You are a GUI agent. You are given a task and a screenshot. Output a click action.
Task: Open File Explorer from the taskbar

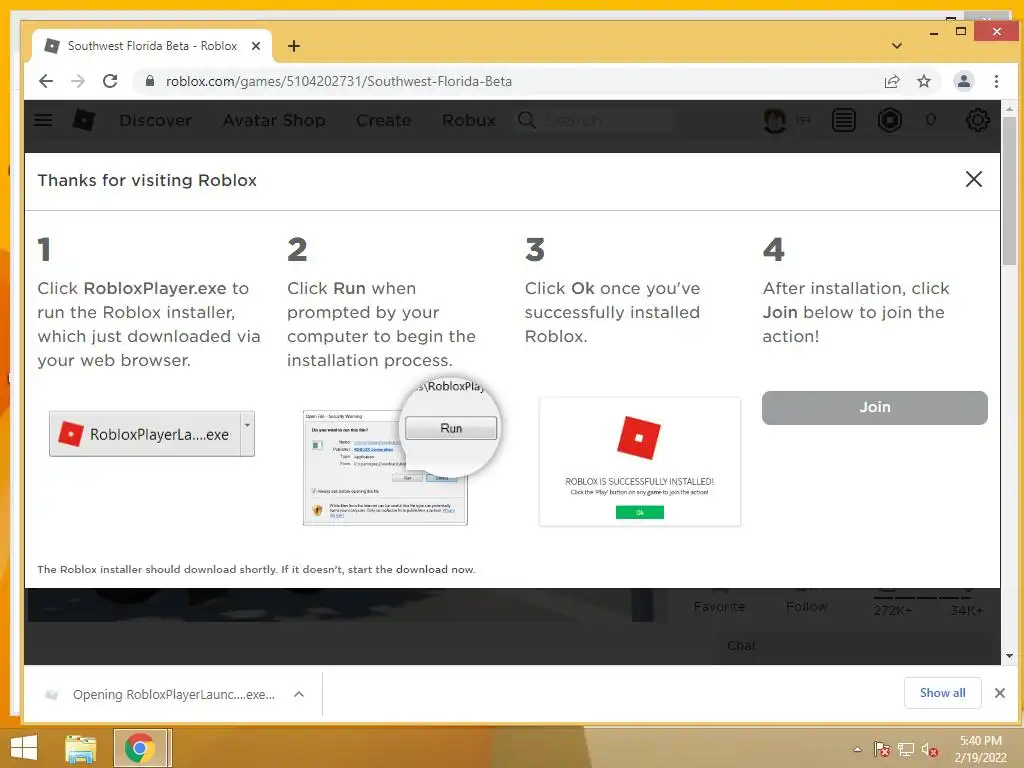[81, 748]
